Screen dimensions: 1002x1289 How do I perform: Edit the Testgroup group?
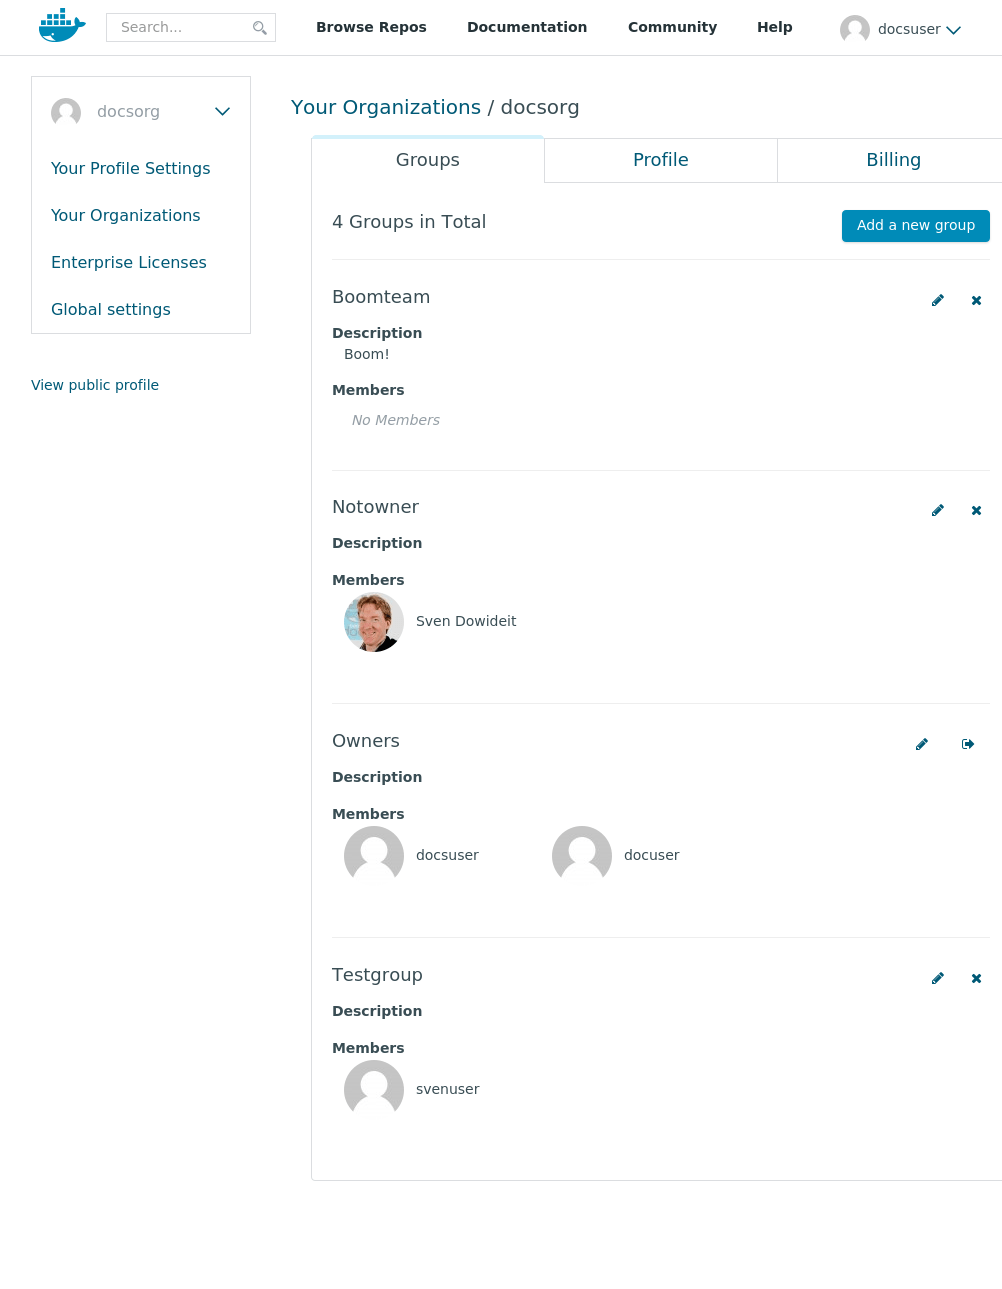938,978
